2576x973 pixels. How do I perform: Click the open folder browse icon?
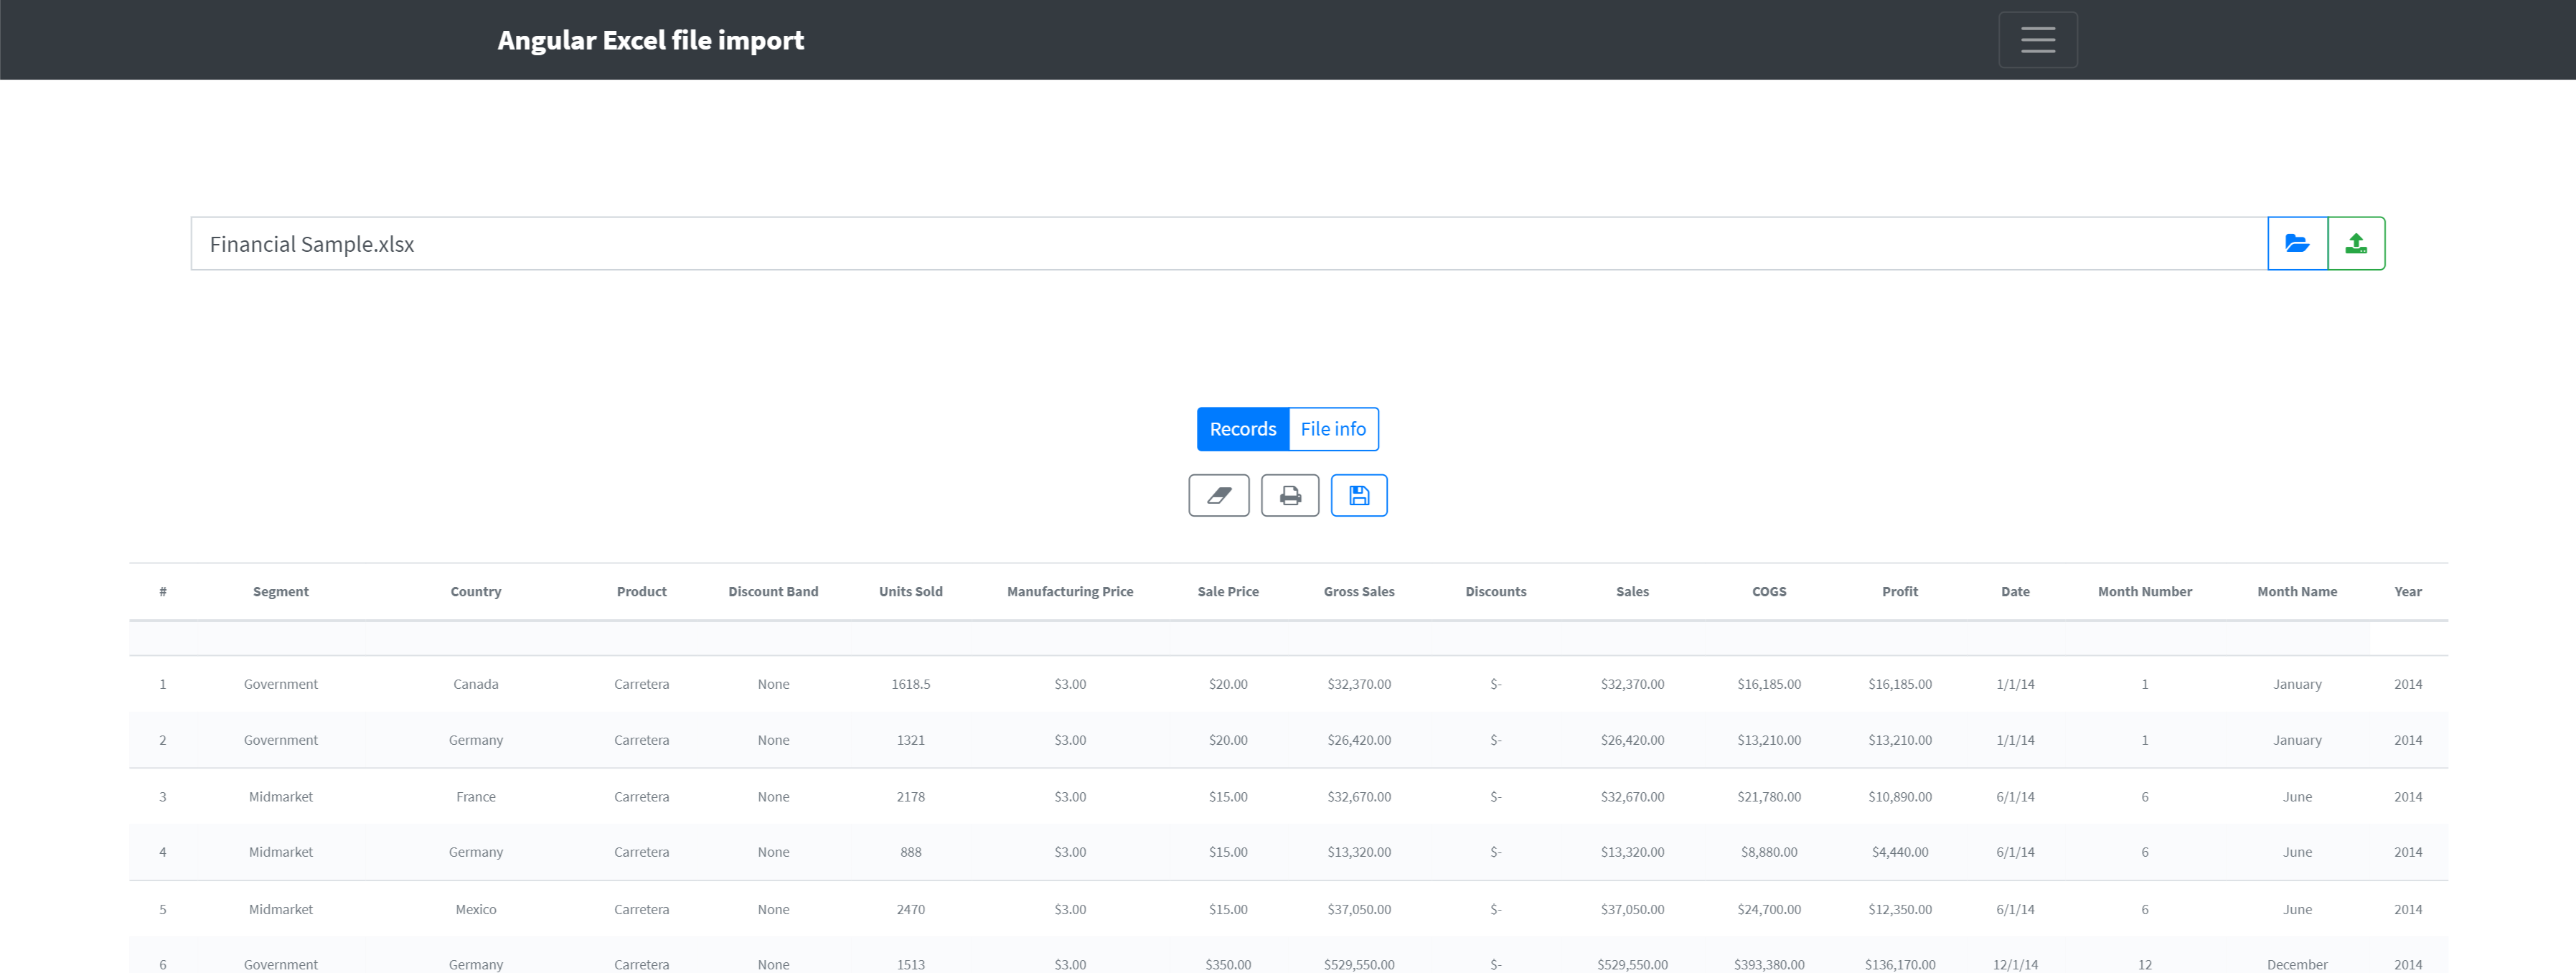coord(2296,243)
